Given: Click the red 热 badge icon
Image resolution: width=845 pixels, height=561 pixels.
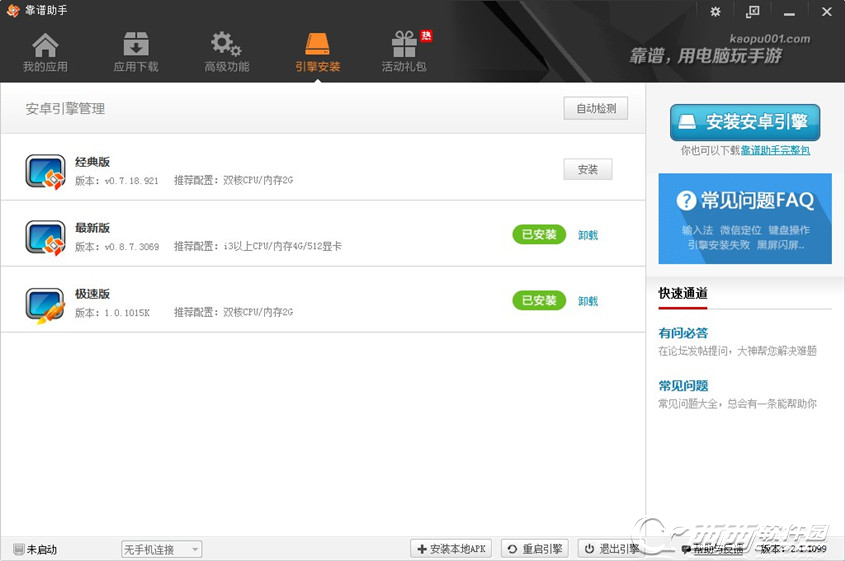Looking at the screenshot, I should [x=426, y=36].
